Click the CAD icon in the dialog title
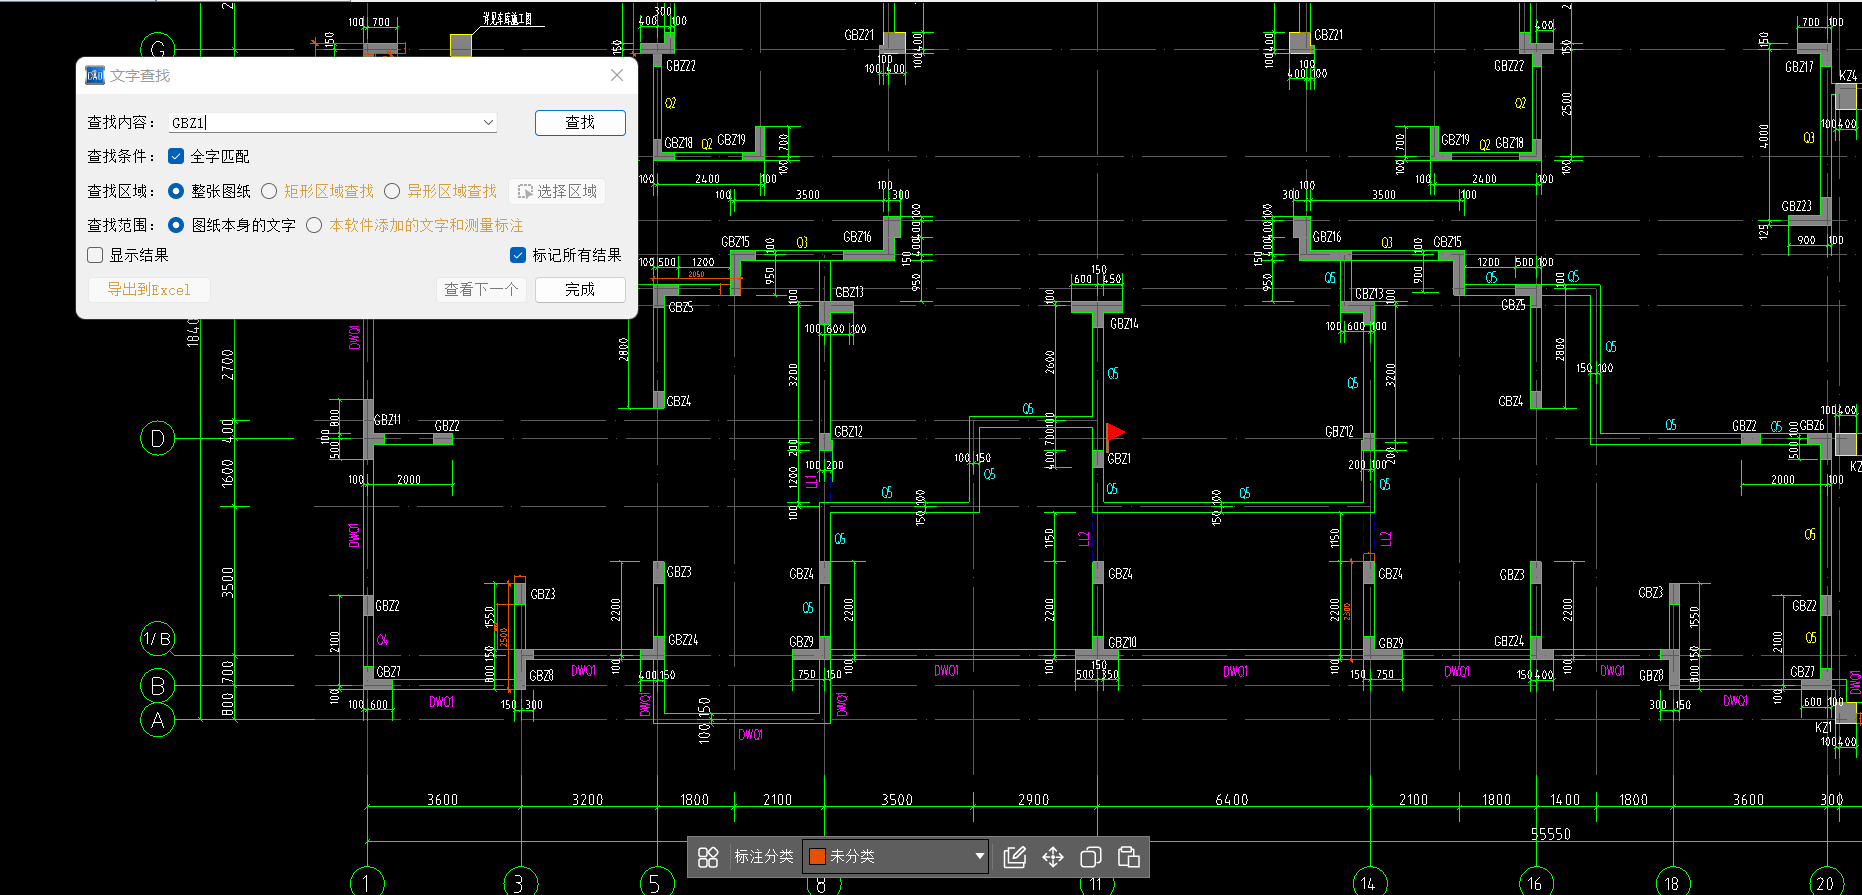 point(95,76)
